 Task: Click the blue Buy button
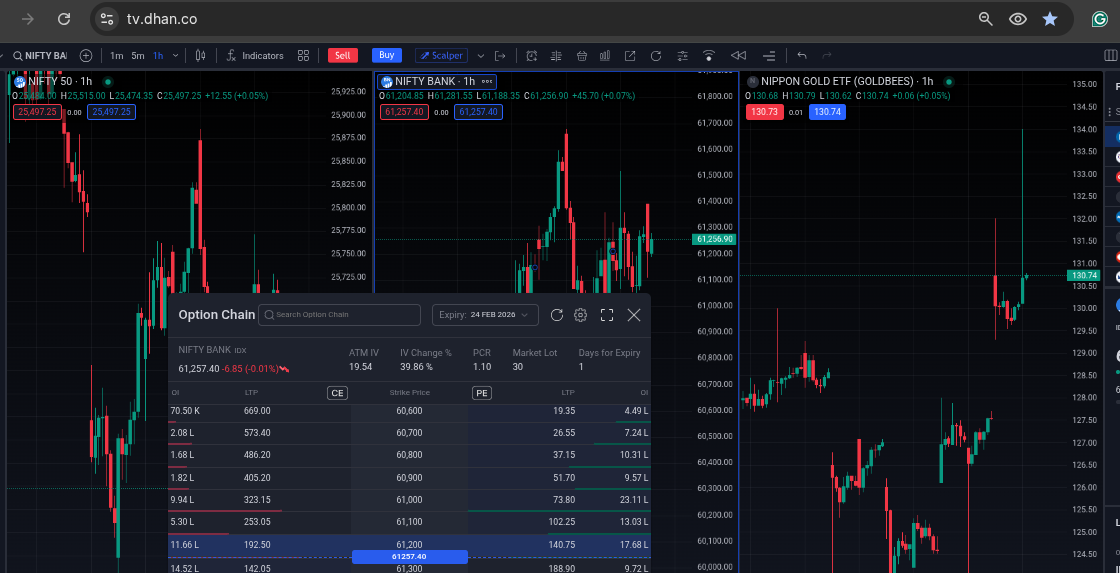point(386,56)
